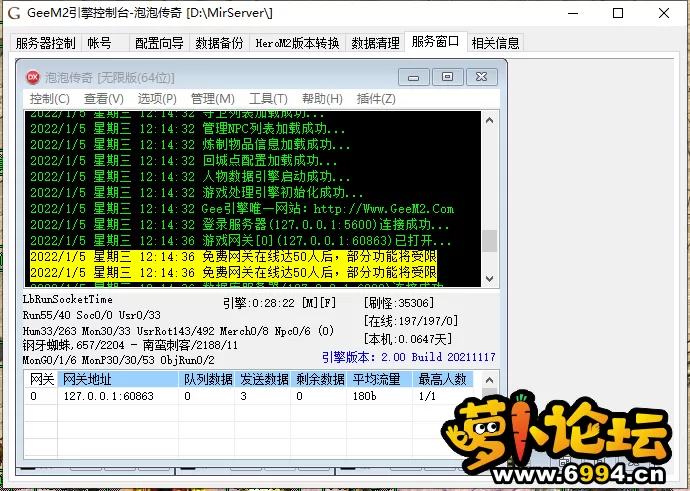Open the 选项(P) menu
This screenshot has height=491, width=690.
[x=157, y=99]
